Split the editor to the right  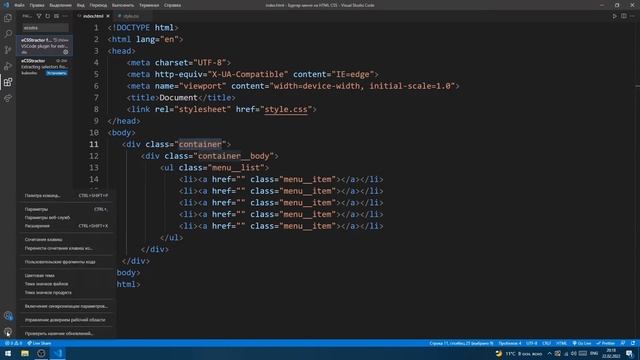(x=624, y=16)
